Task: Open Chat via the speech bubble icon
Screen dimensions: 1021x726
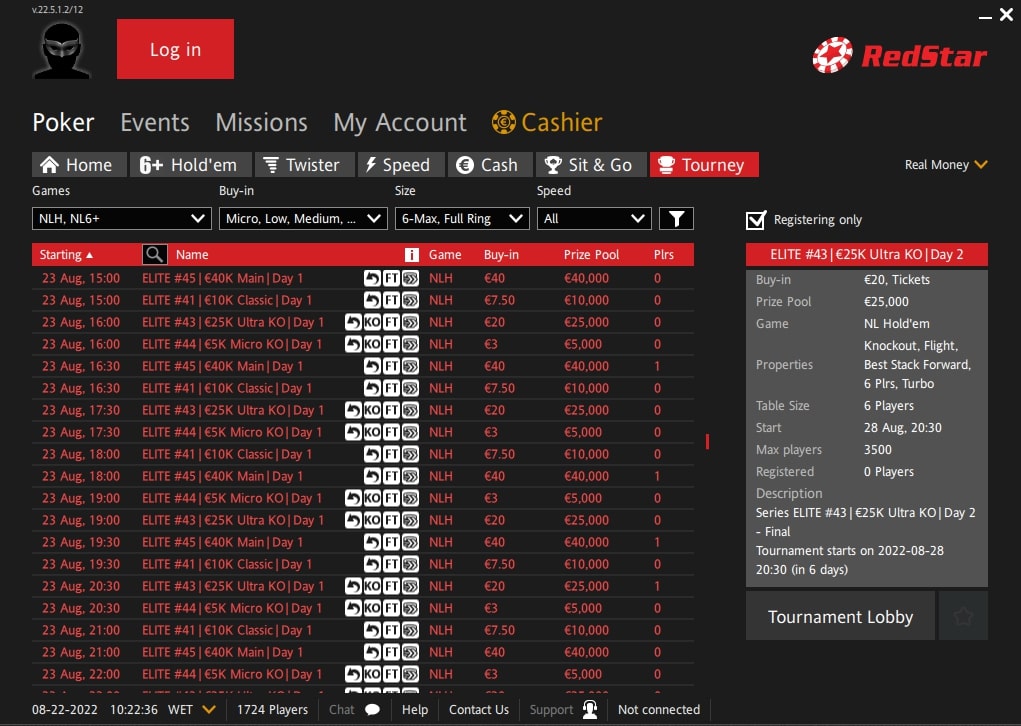Action: tap(371, 709)
